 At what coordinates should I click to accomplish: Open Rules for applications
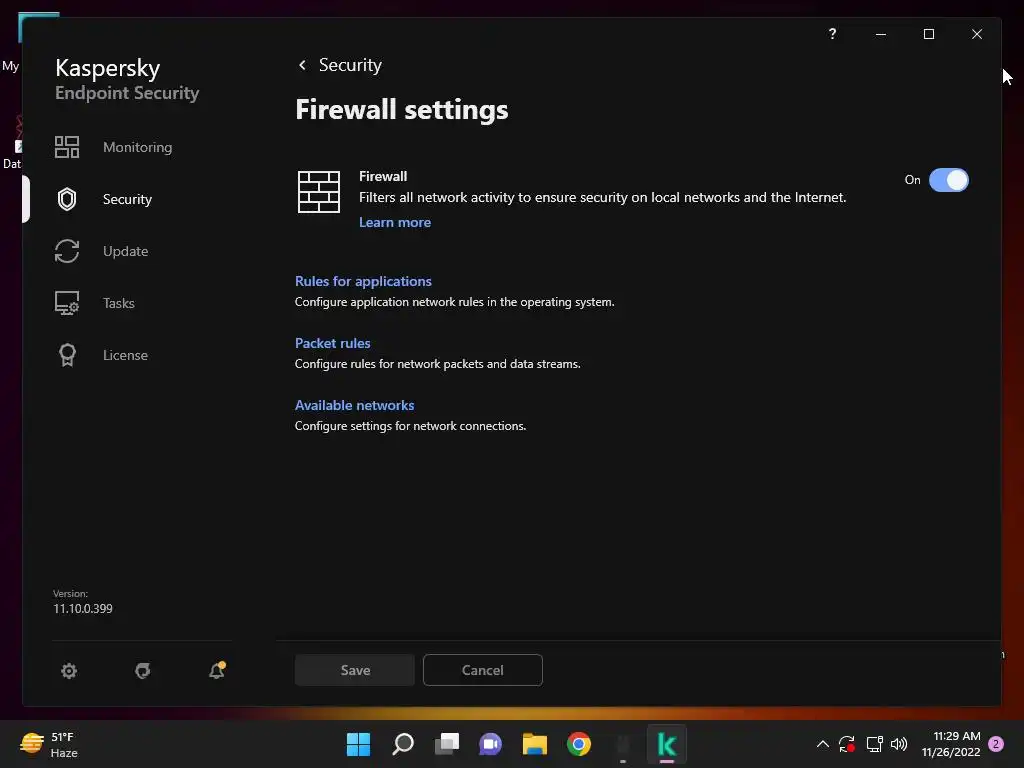363,281
